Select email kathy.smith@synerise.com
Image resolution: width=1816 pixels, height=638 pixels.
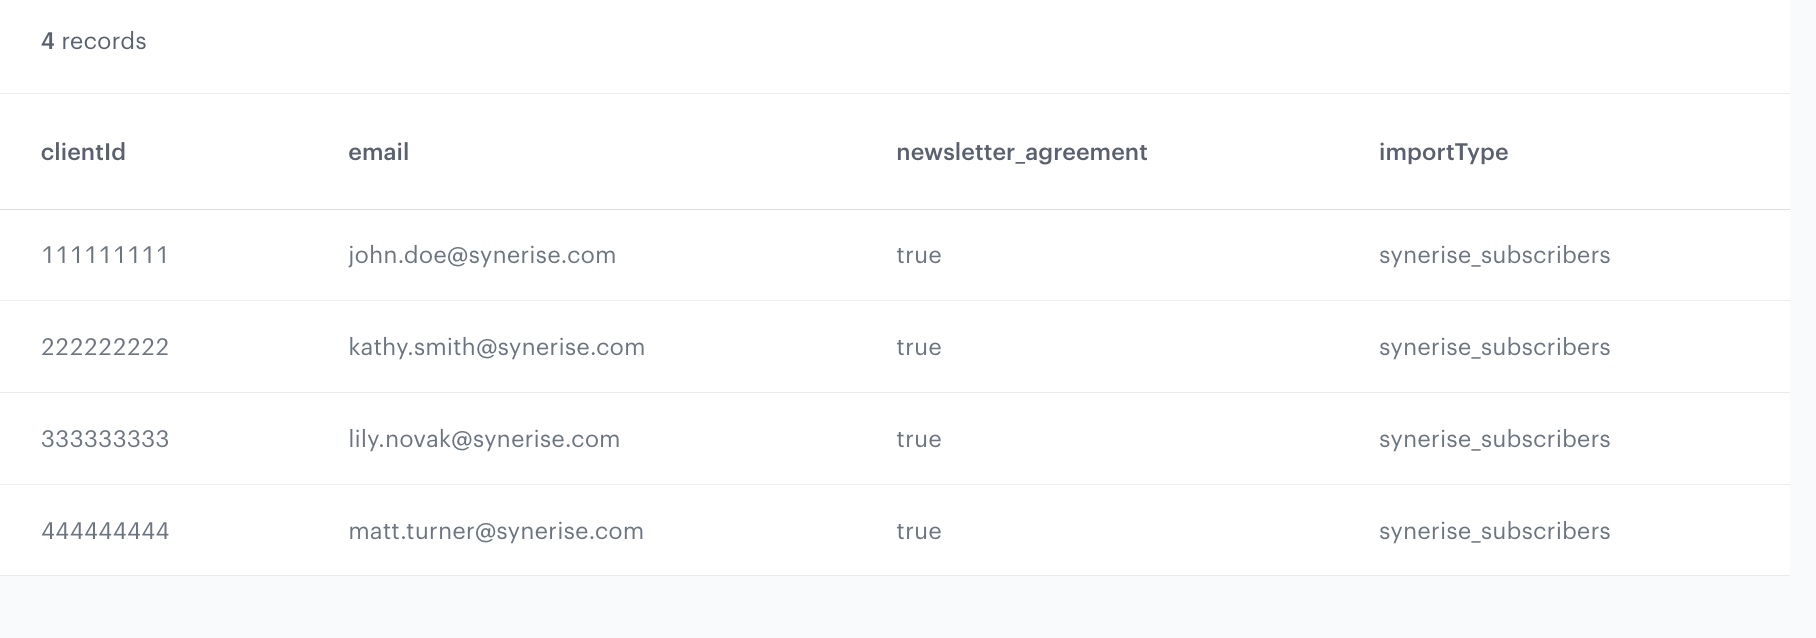pos(496,347)
